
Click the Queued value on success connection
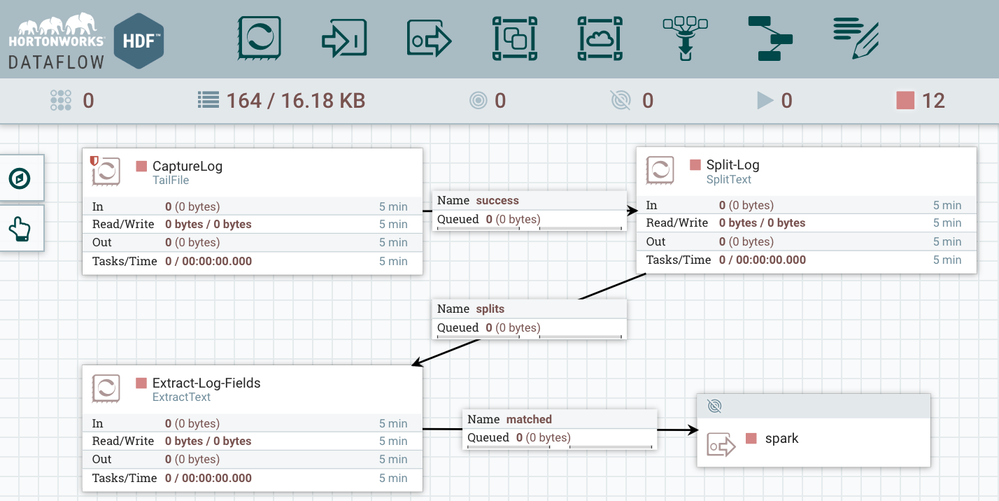click(x=513, y=219)
